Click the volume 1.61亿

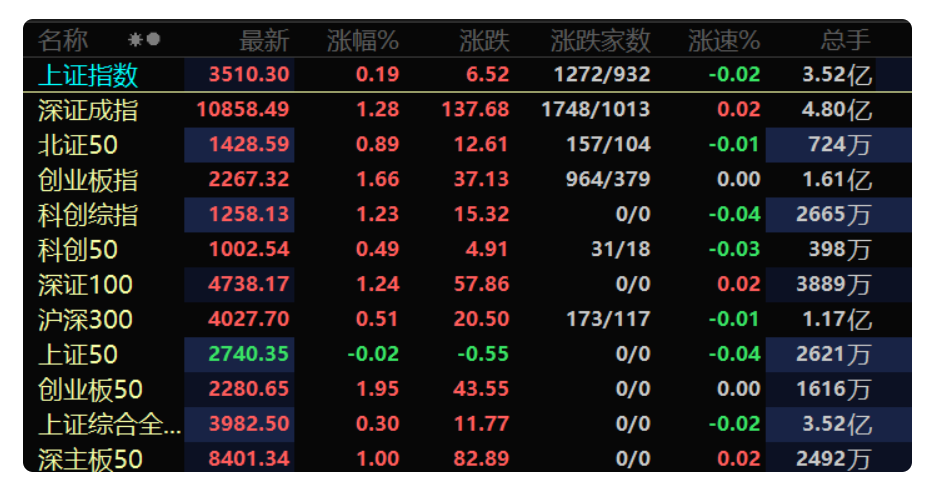pos(837,179)
